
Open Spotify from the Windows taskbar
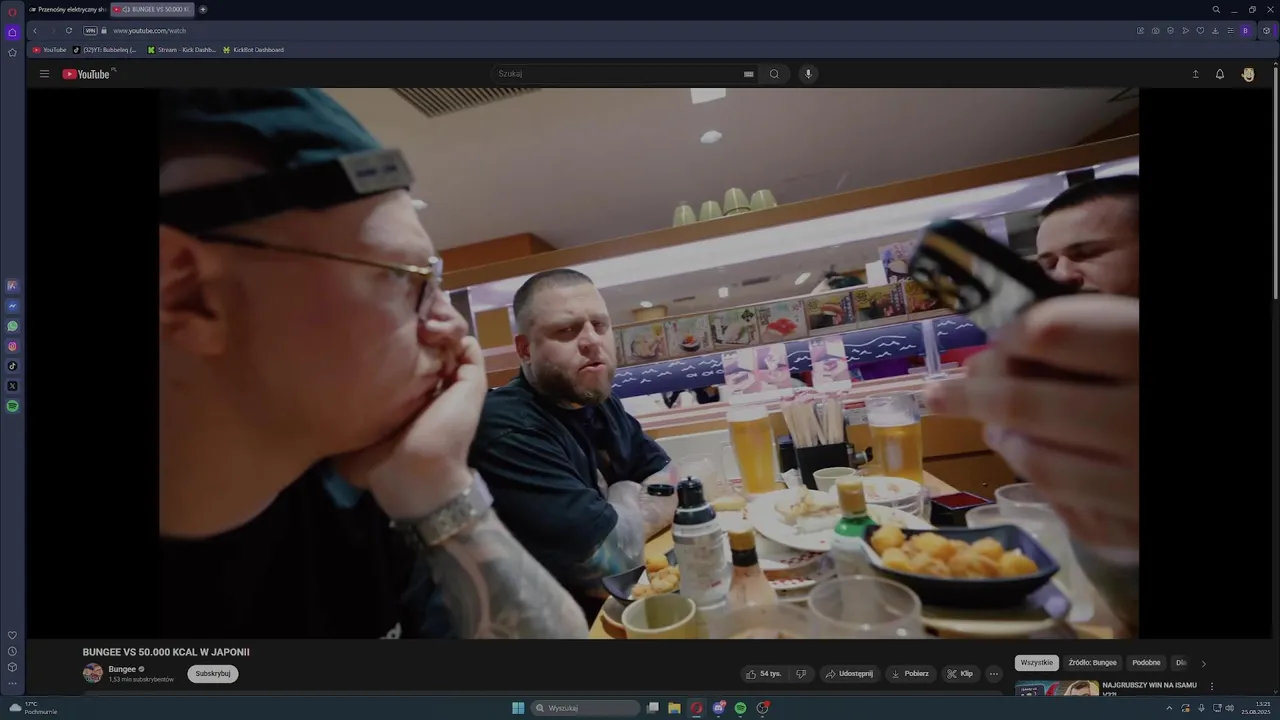tap(740, 708)
